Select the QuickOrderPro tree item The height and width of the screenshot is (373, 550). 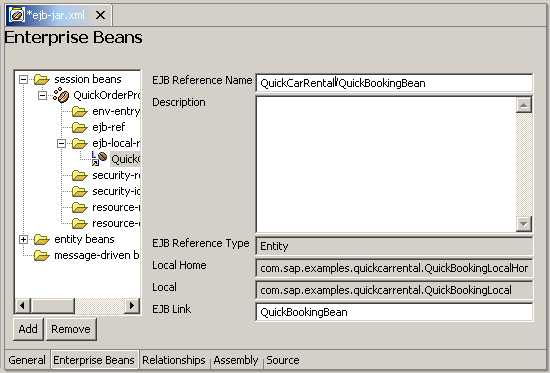pos(107,95)
